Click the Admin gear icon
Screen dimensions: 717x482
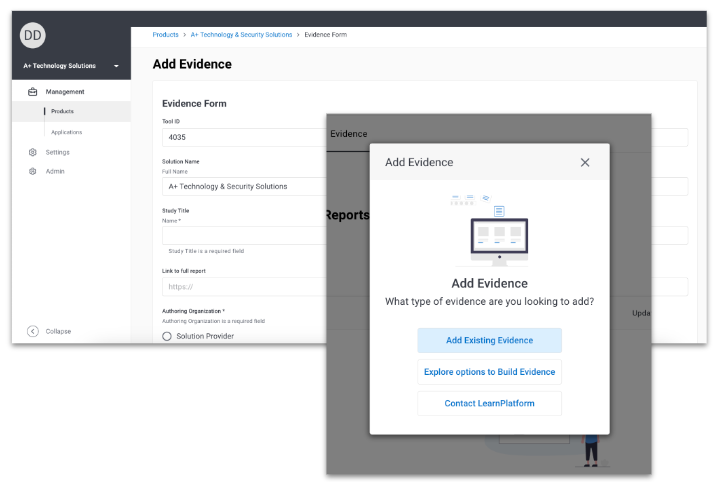point(33,171)
